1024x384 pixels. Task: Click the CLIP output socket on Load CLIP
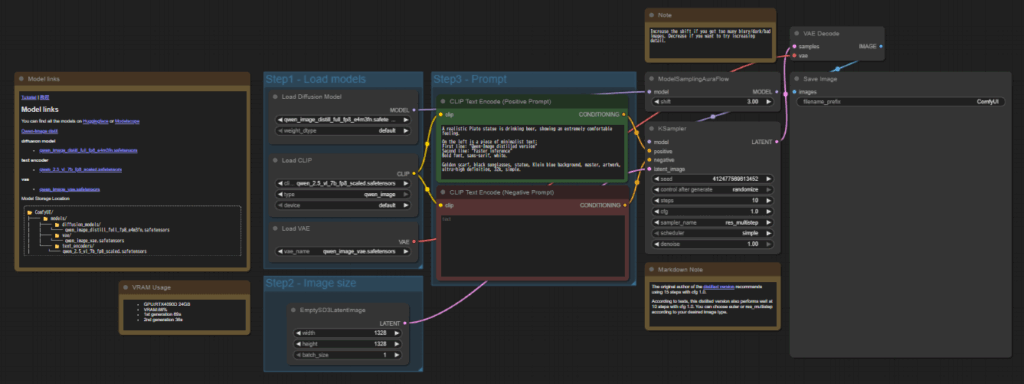pos(414,174)
